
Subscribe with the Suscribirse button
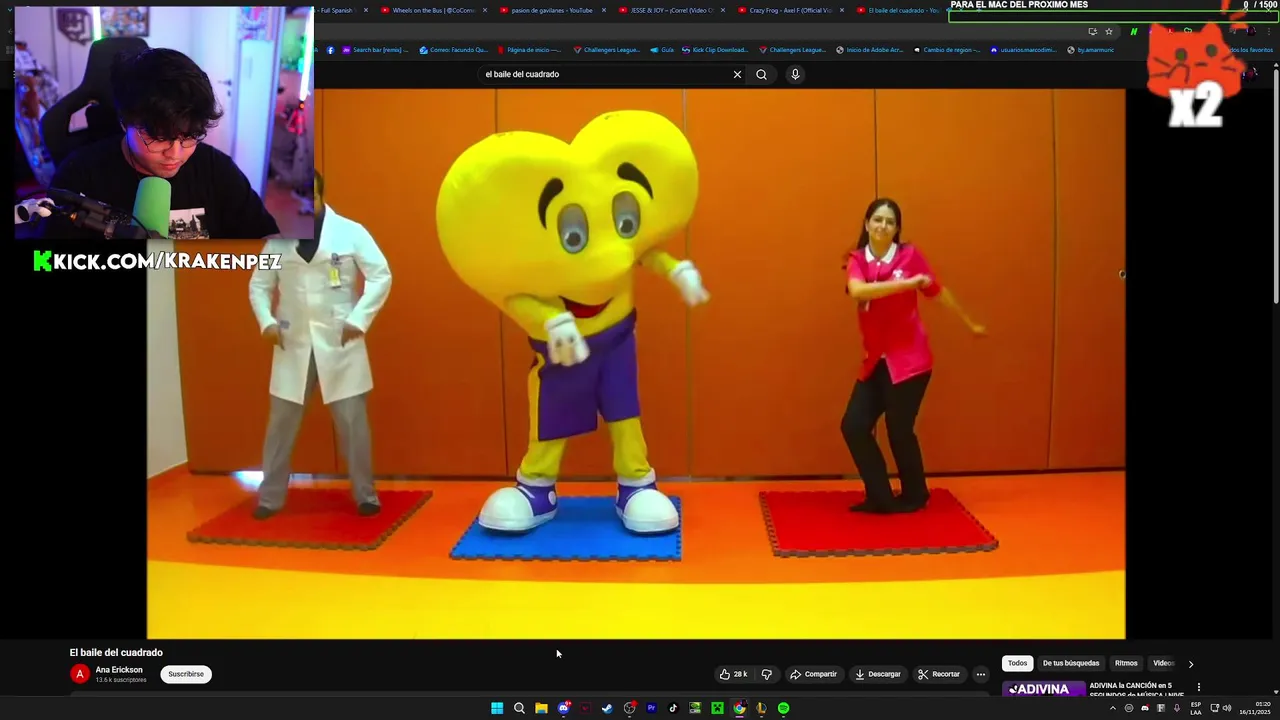tap(186, 674)
